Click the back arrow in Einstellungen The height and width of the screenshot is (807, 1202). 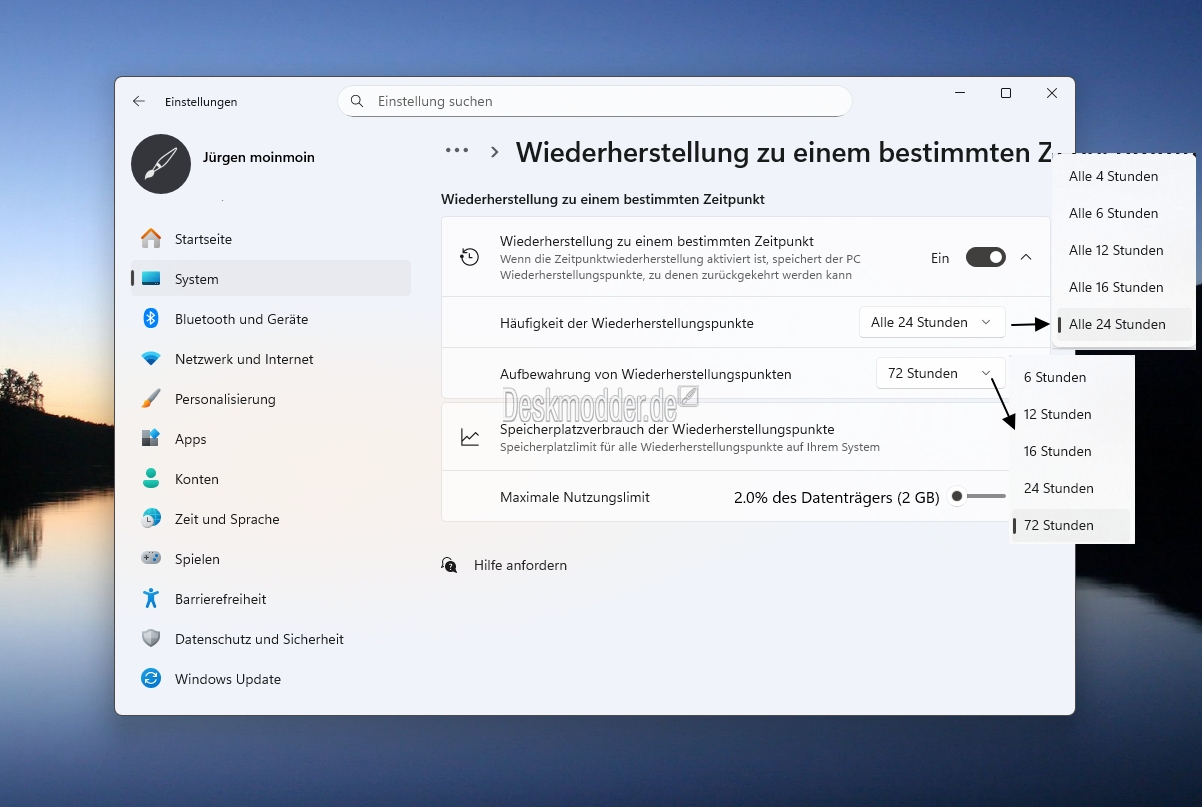(x=139, y=102)
